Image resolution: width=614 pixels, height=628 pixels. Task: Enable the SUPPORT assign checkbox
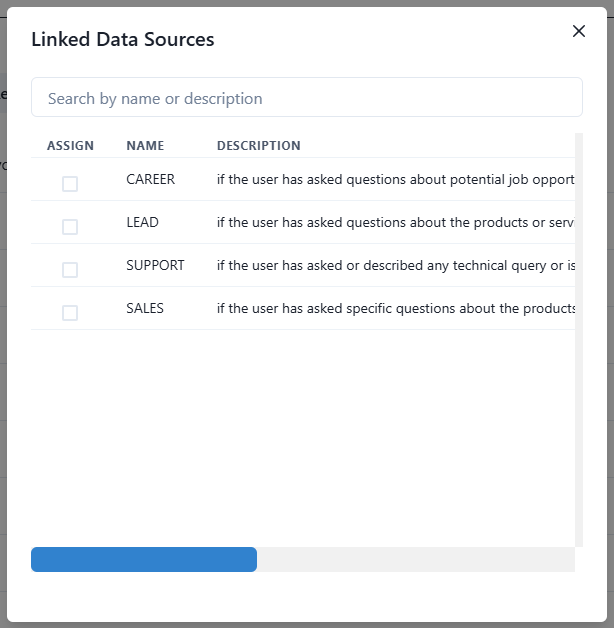click(70, 270)
